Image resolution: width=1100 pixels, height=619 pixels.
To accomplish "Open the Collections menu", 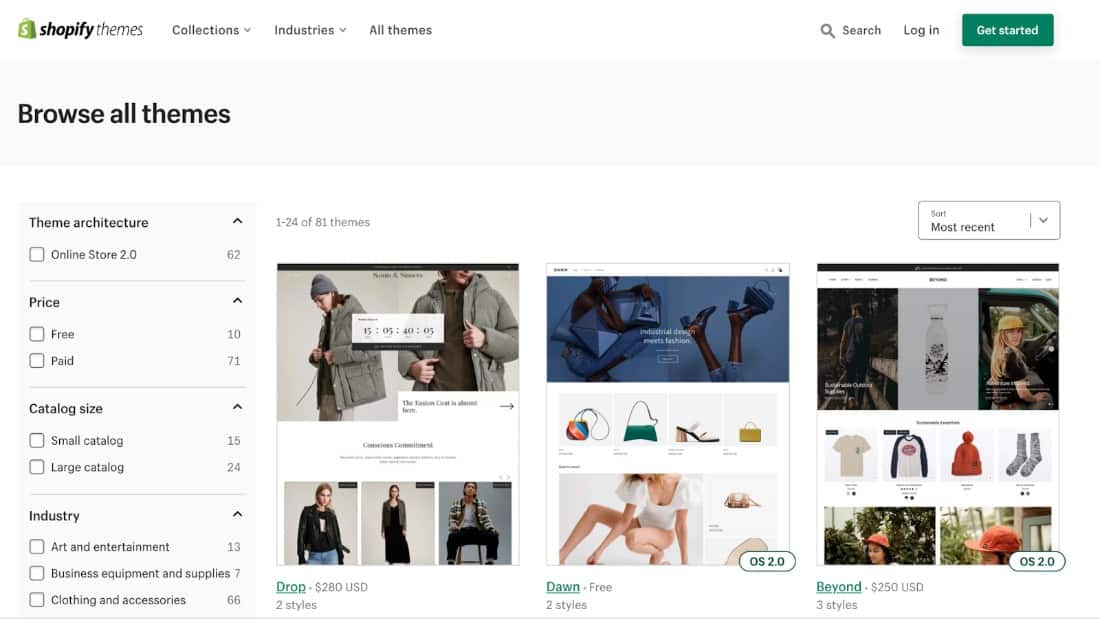I will [x=211, y=30].
